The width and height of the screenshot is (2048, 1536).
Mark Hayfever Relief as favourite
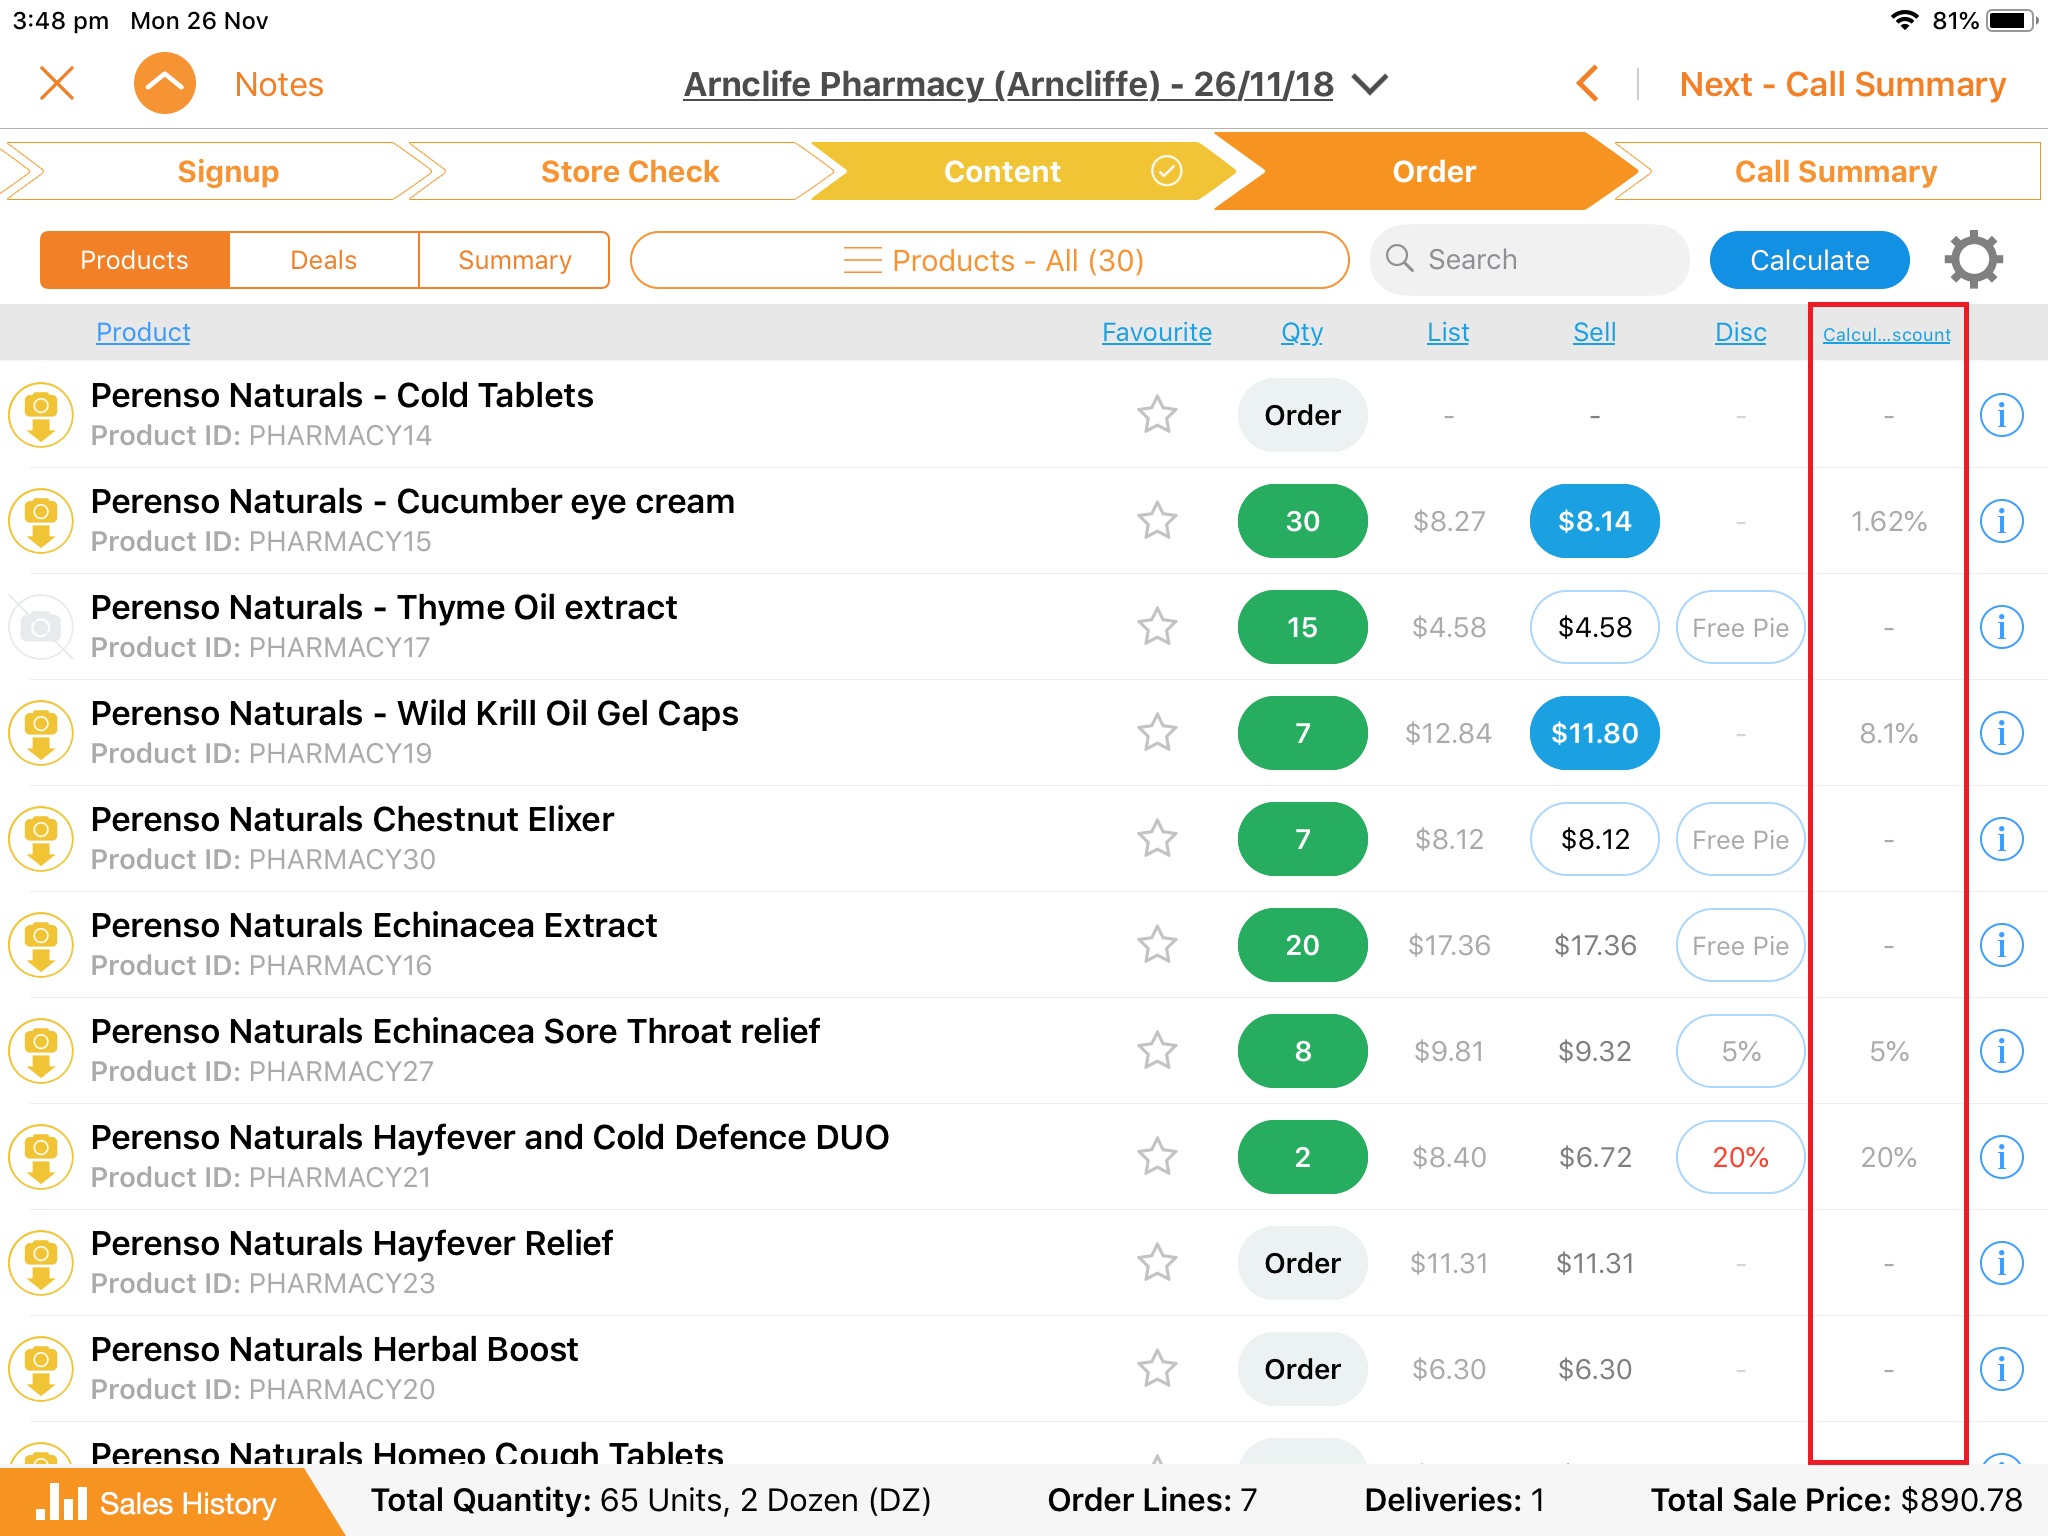pos(1157,1263)
